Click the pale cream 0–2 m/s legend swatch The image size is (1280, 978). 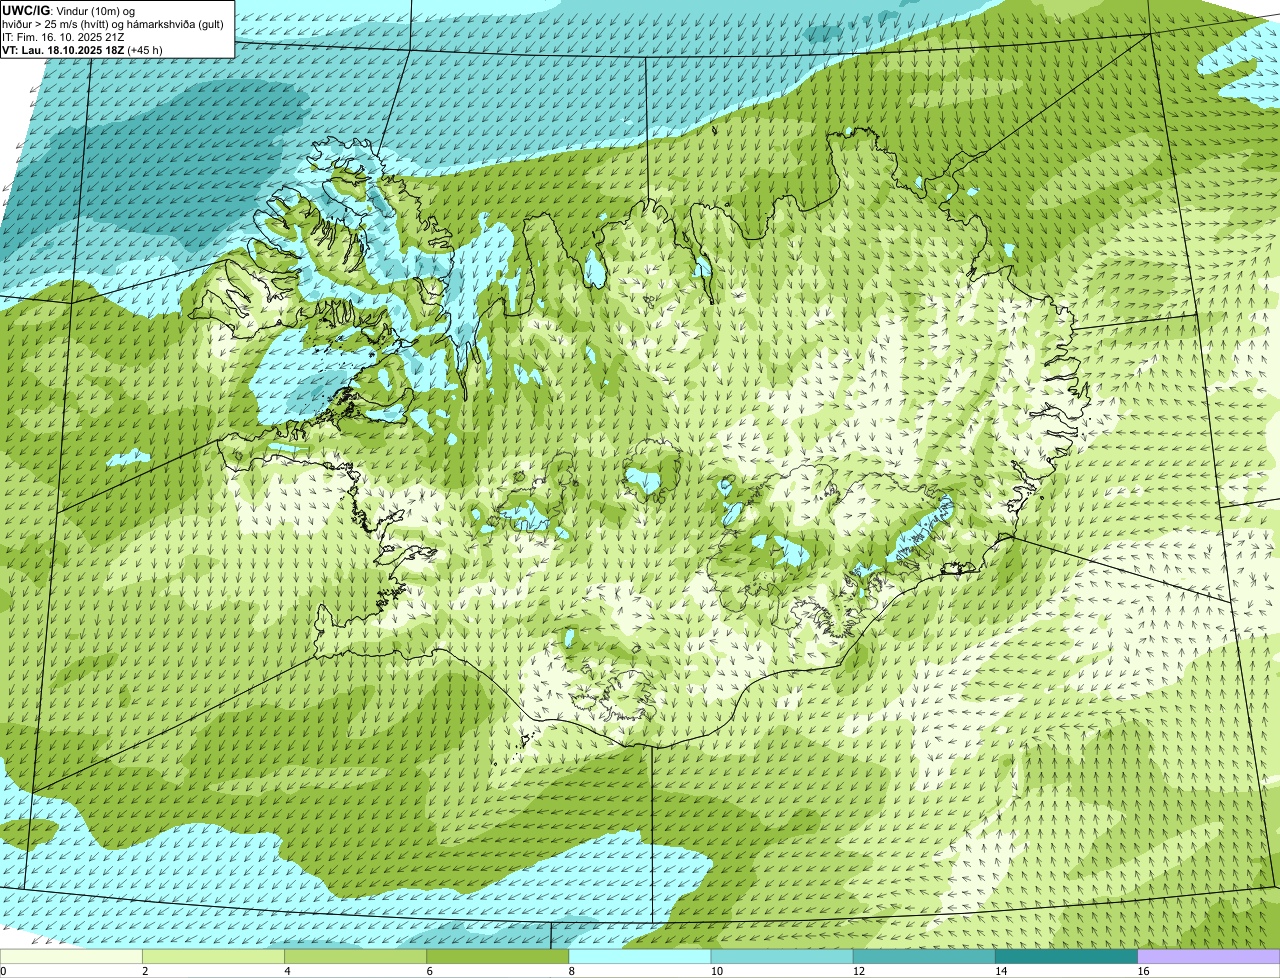point(71,956)
